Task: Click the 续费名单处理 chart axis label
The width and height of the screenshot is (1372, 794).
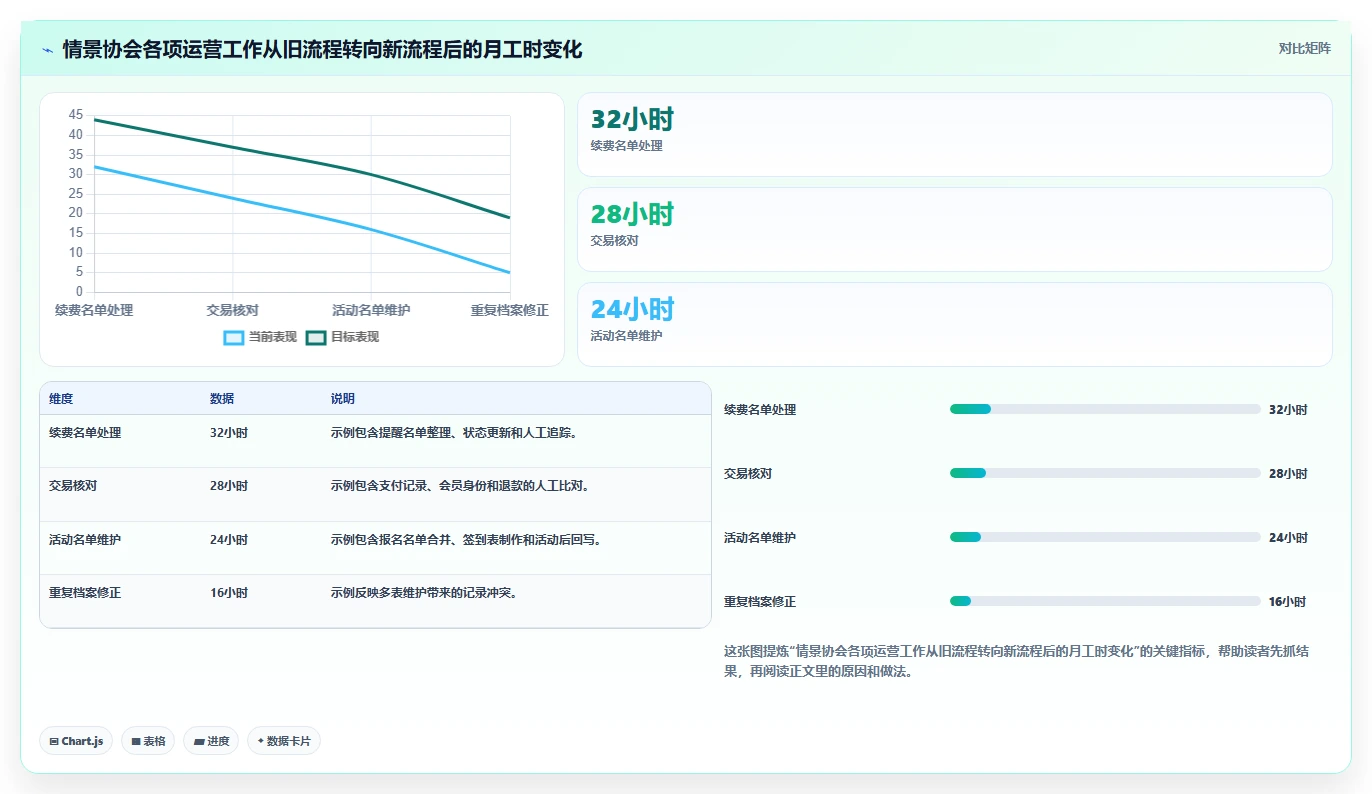Action: click(x=94, y=310)
